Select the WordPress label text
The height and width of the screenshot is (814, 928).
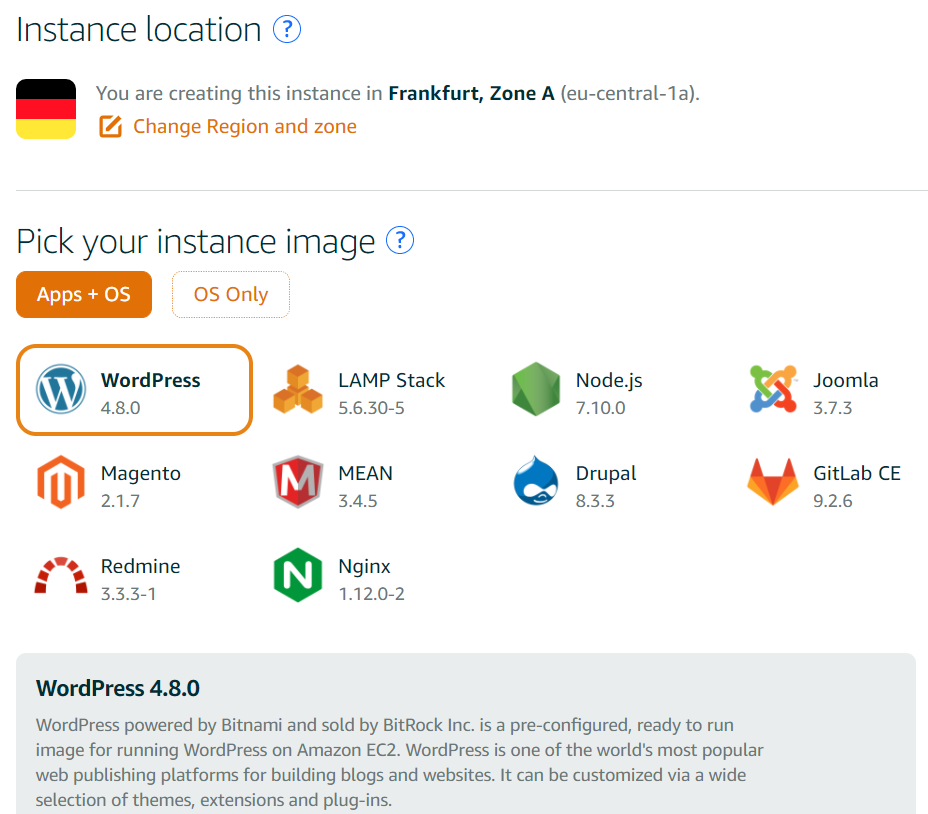click(151, 380)
